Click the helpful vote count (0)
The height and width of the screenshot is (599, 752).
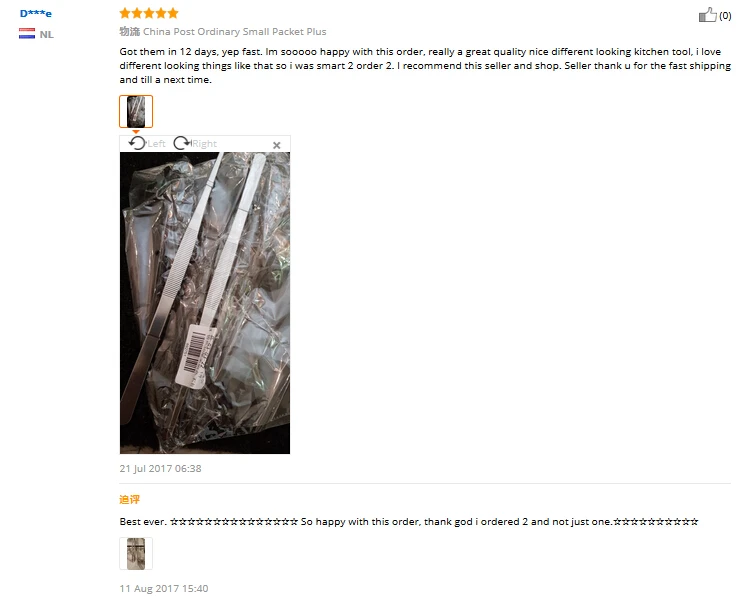[725, 16]
